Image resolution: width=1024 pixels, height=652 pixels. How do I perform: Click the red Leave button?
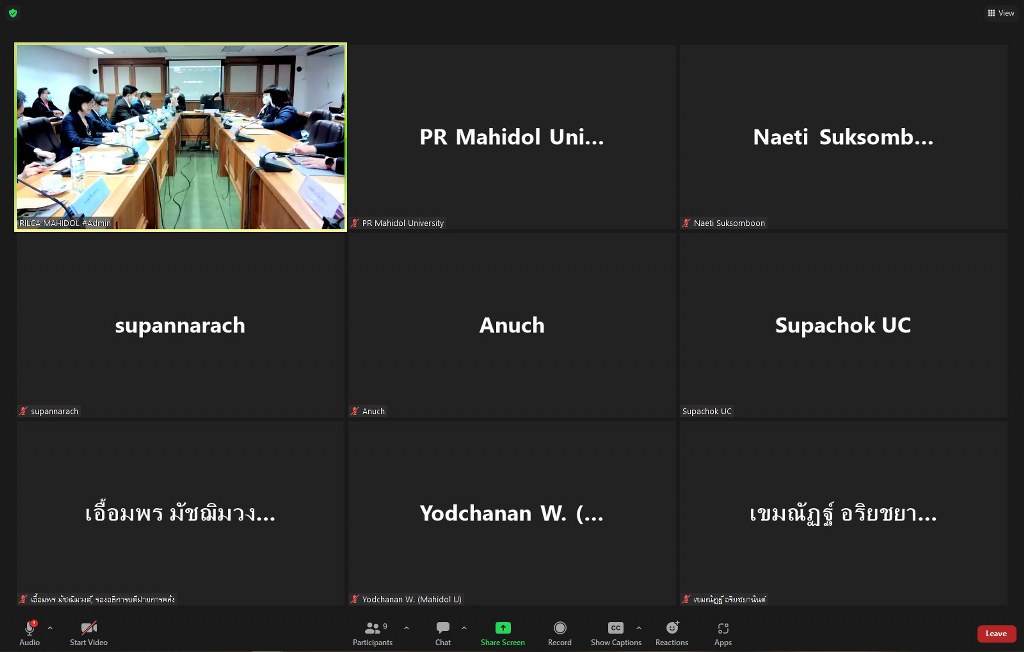pos(996,633)
